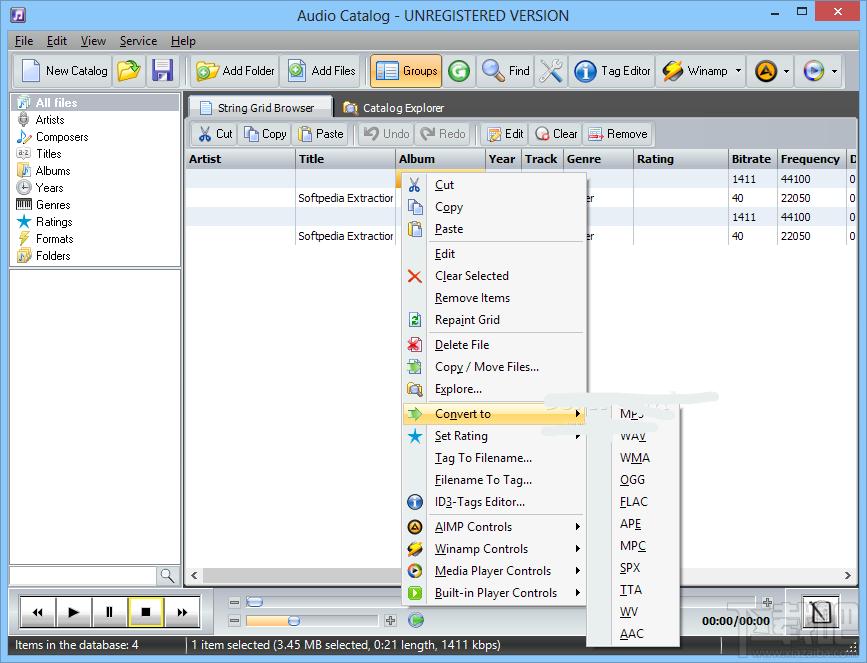
Task: Choose Explore... in context menu
Action: pyautogui.click(x=494, y=389)
